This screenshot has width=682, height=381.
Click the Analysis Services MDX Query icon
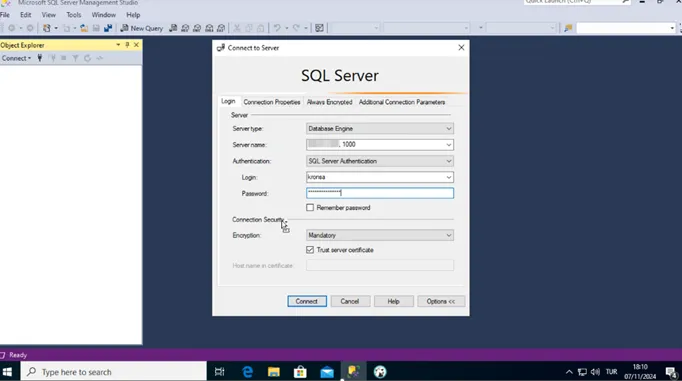pyautogui.click(x=185, y=28)
